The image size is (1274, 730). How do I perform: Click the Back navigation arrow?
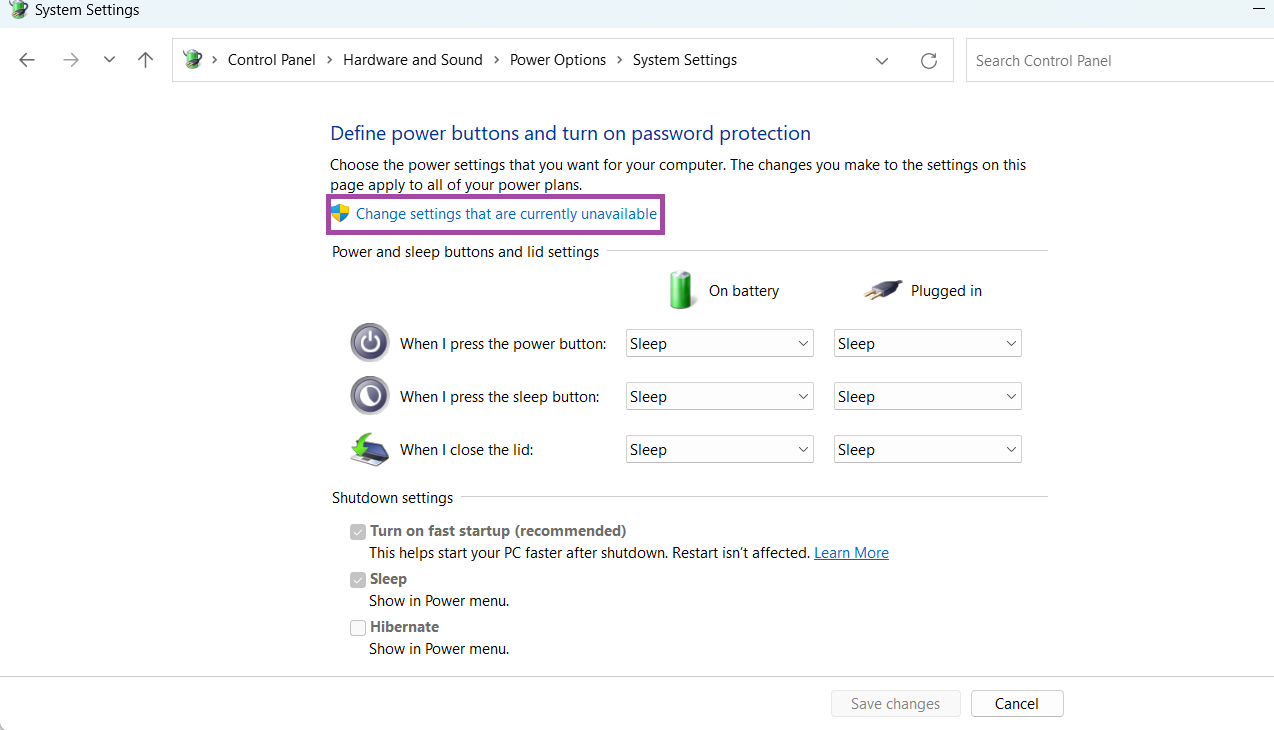tap(27, 60)
